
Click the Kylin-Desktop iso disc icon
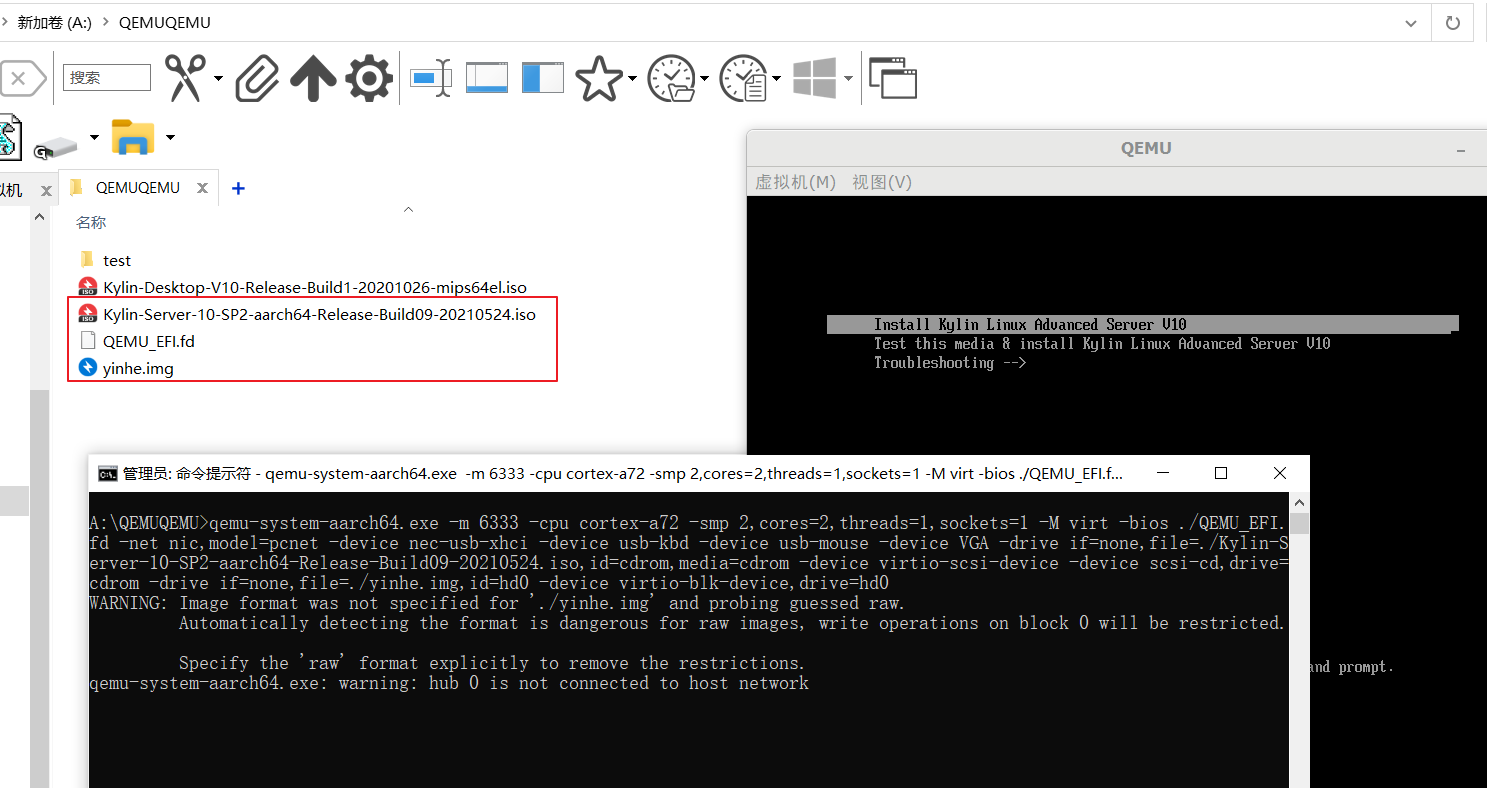point(87,287)
